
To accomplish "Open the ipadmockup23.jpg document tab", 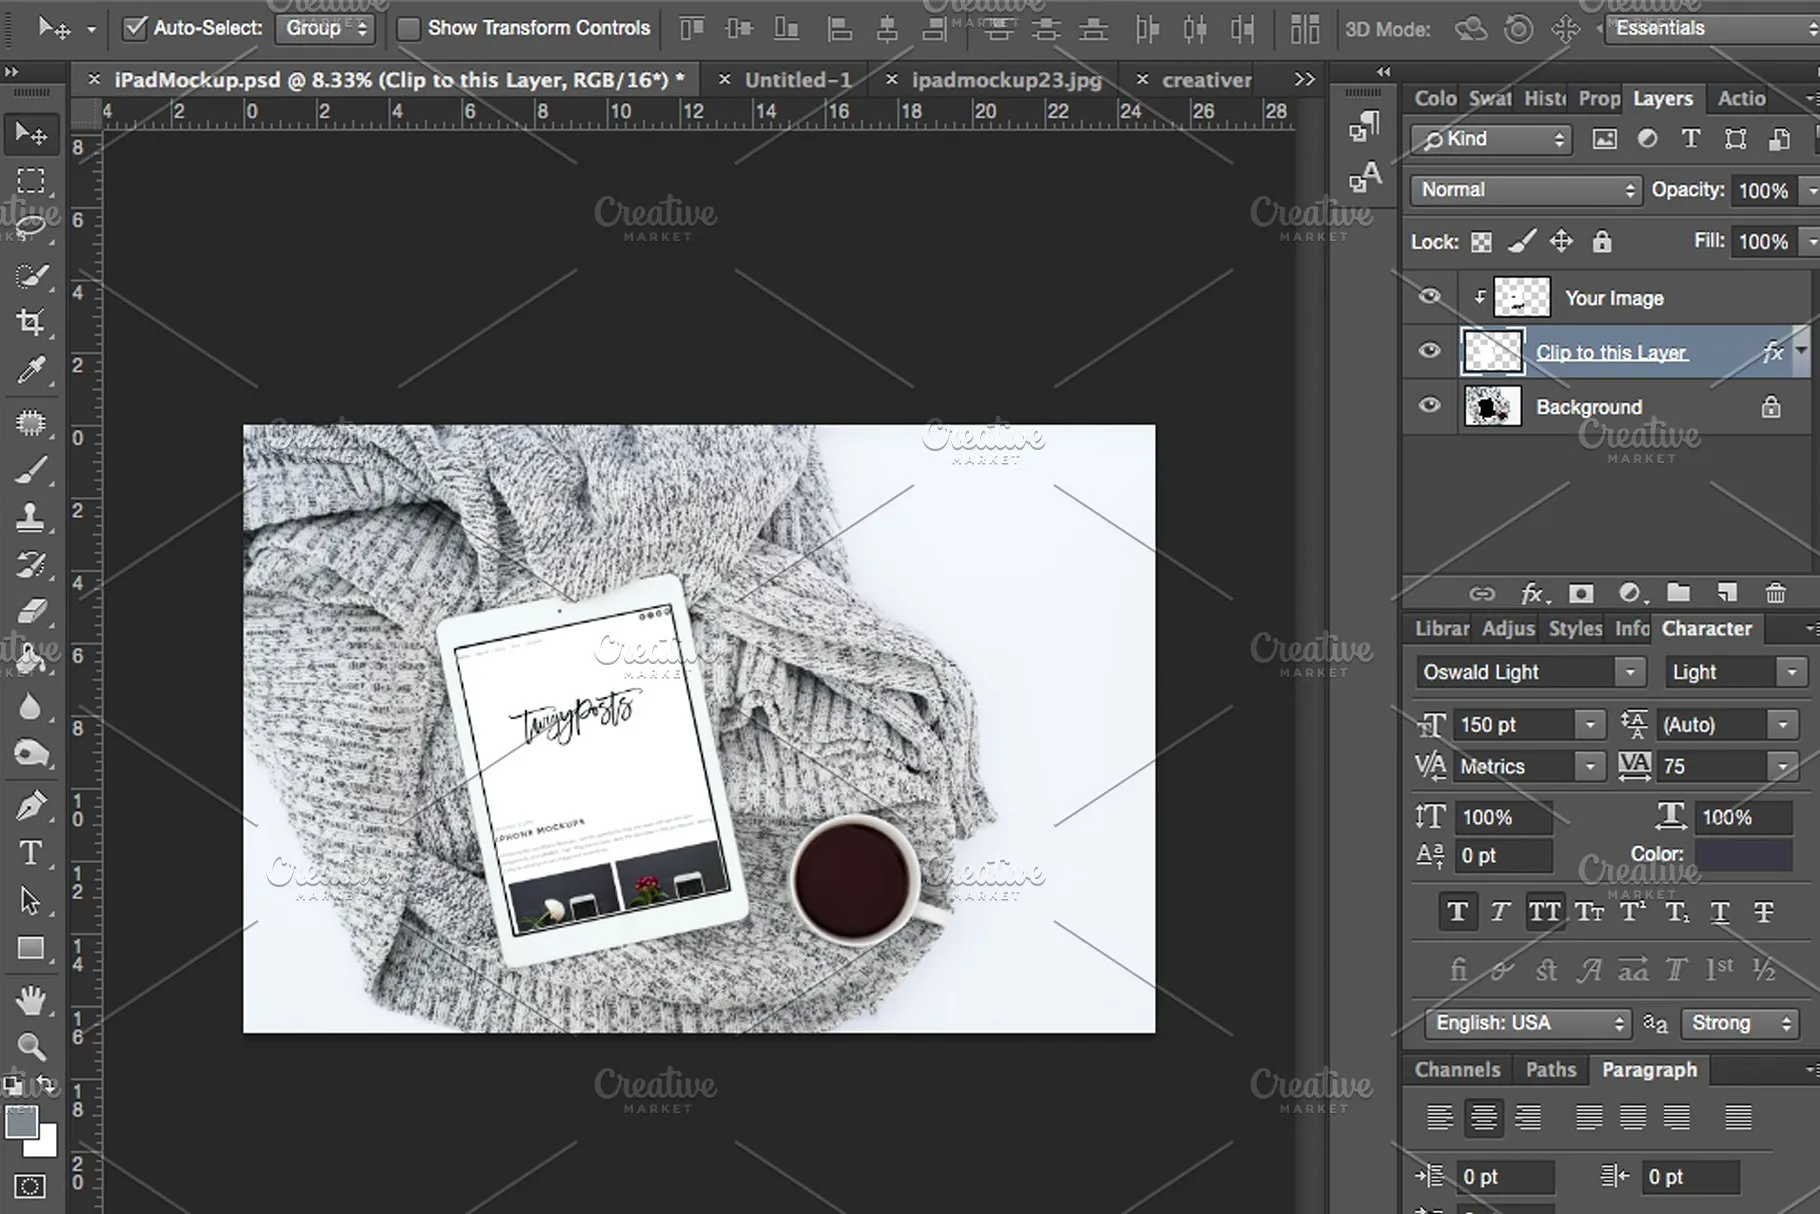I will tap(1005, 79).
